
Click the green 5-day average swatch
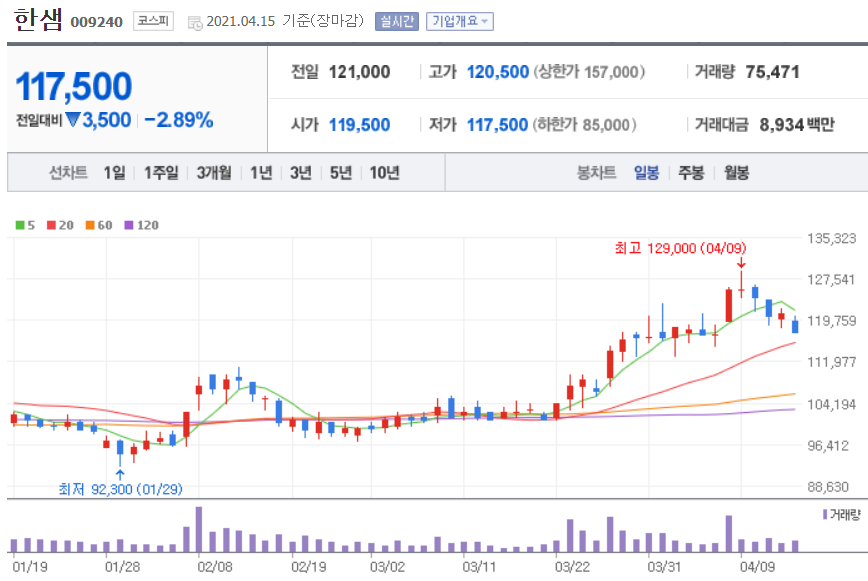click(x=20, y=225)
